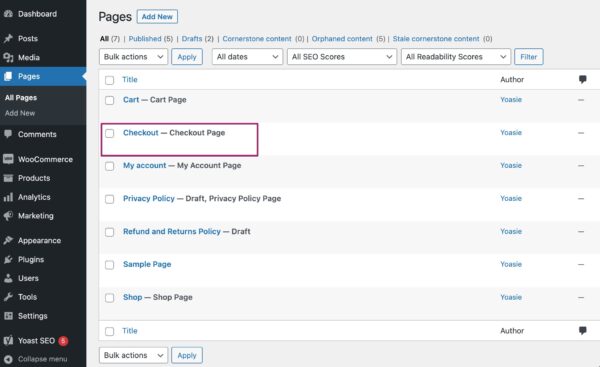Open the Privacy Policy page link
The image size is (600, 367).
point(149,198)
